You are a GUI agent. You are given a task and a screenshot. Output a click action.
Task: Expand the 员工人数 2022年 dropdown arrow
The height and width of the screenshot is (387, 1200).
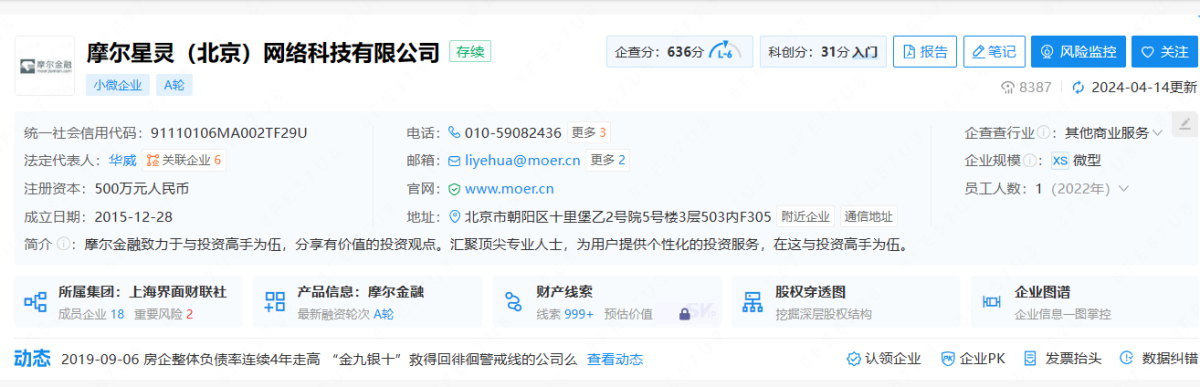coord(1124,188)
